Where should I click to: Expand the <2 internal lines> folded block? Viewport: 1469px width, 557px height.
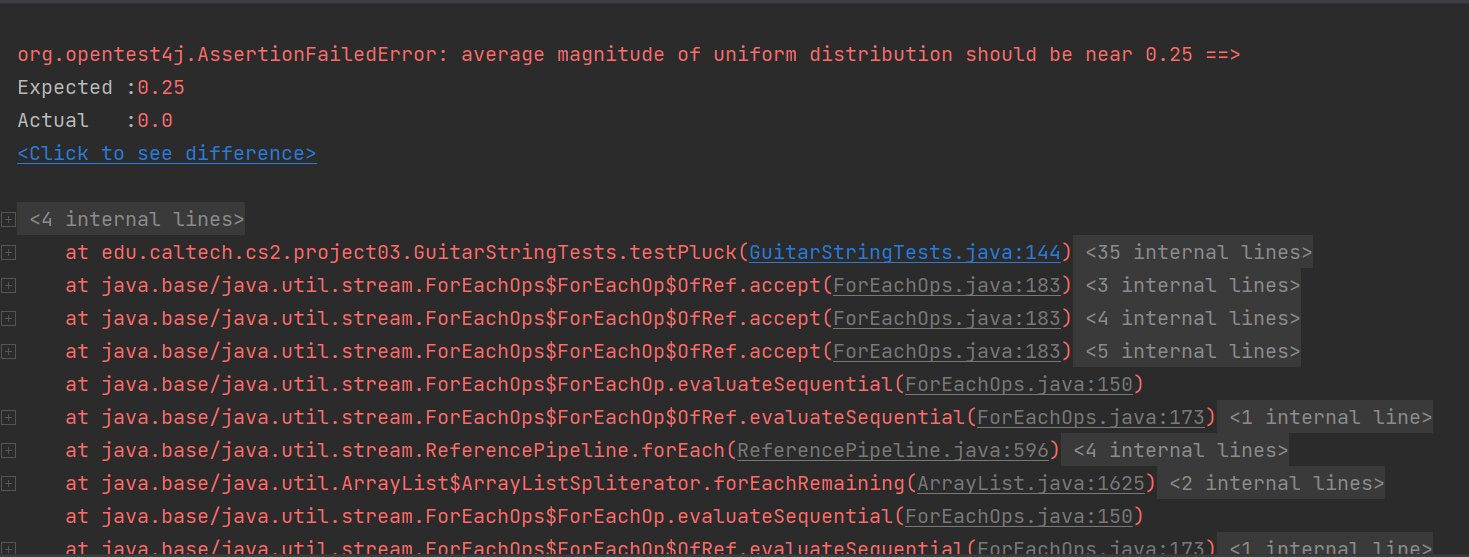(1275, 483)
